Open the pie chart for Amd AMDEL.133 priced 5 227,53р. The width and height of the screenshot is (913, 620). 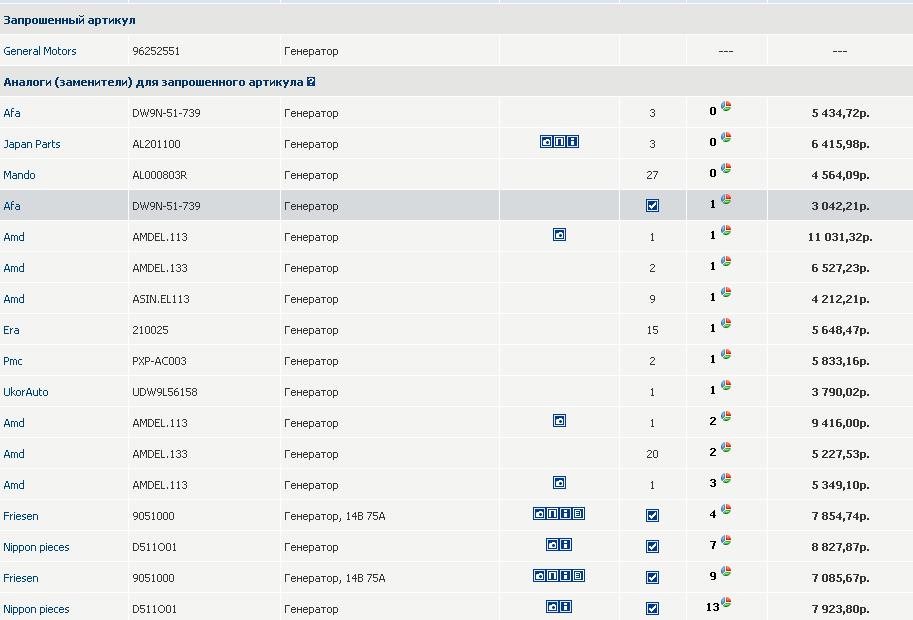[x=726, y=447]
